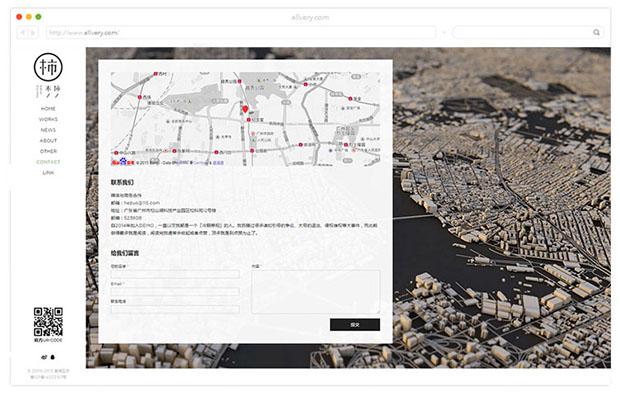
Task: Click the yellow browser minimize dot
Action: (x=28, y=17)
